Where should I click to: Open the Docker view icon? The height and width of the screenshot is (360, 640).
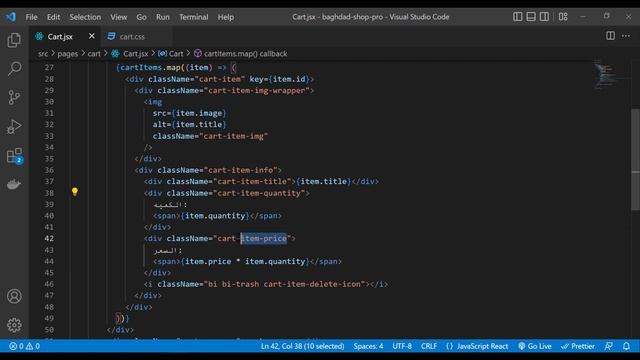pos(14,184)
